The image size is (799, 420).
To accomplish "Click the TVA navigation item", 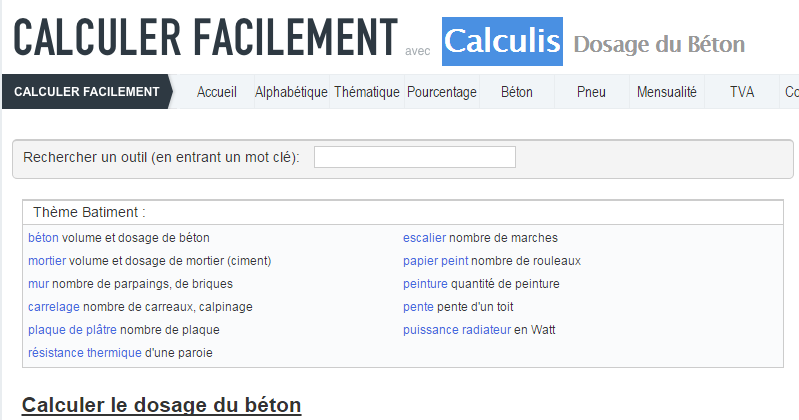I will coord(741,92).
